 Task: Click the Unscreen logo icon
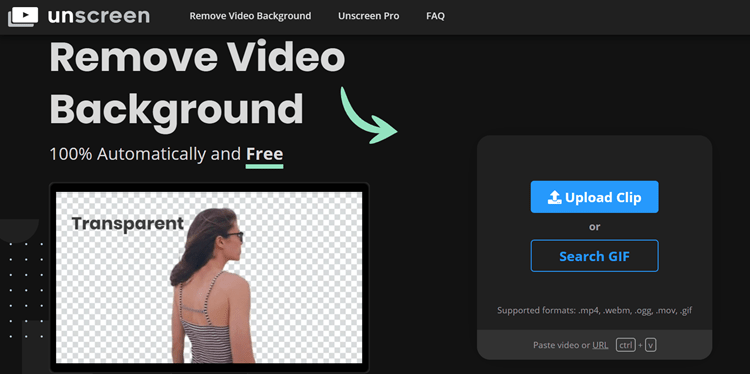click(x=23, y=16)
